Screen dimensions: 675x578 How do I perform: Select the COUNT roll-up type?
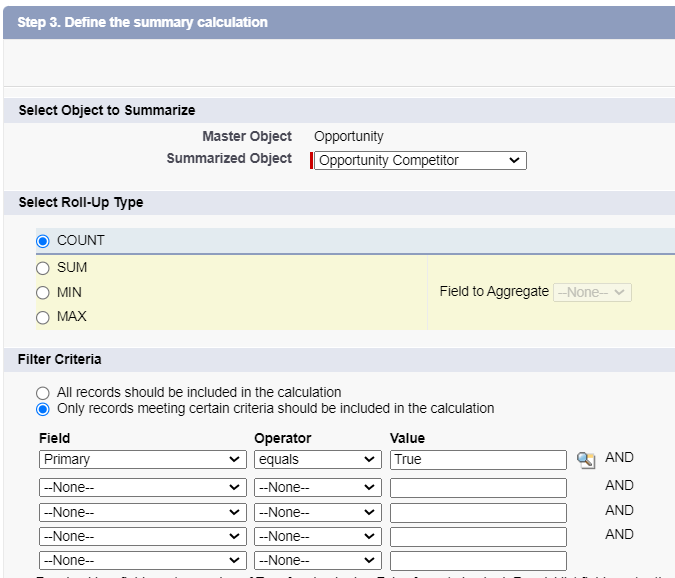pyautogui.click(x=43, y=241)
